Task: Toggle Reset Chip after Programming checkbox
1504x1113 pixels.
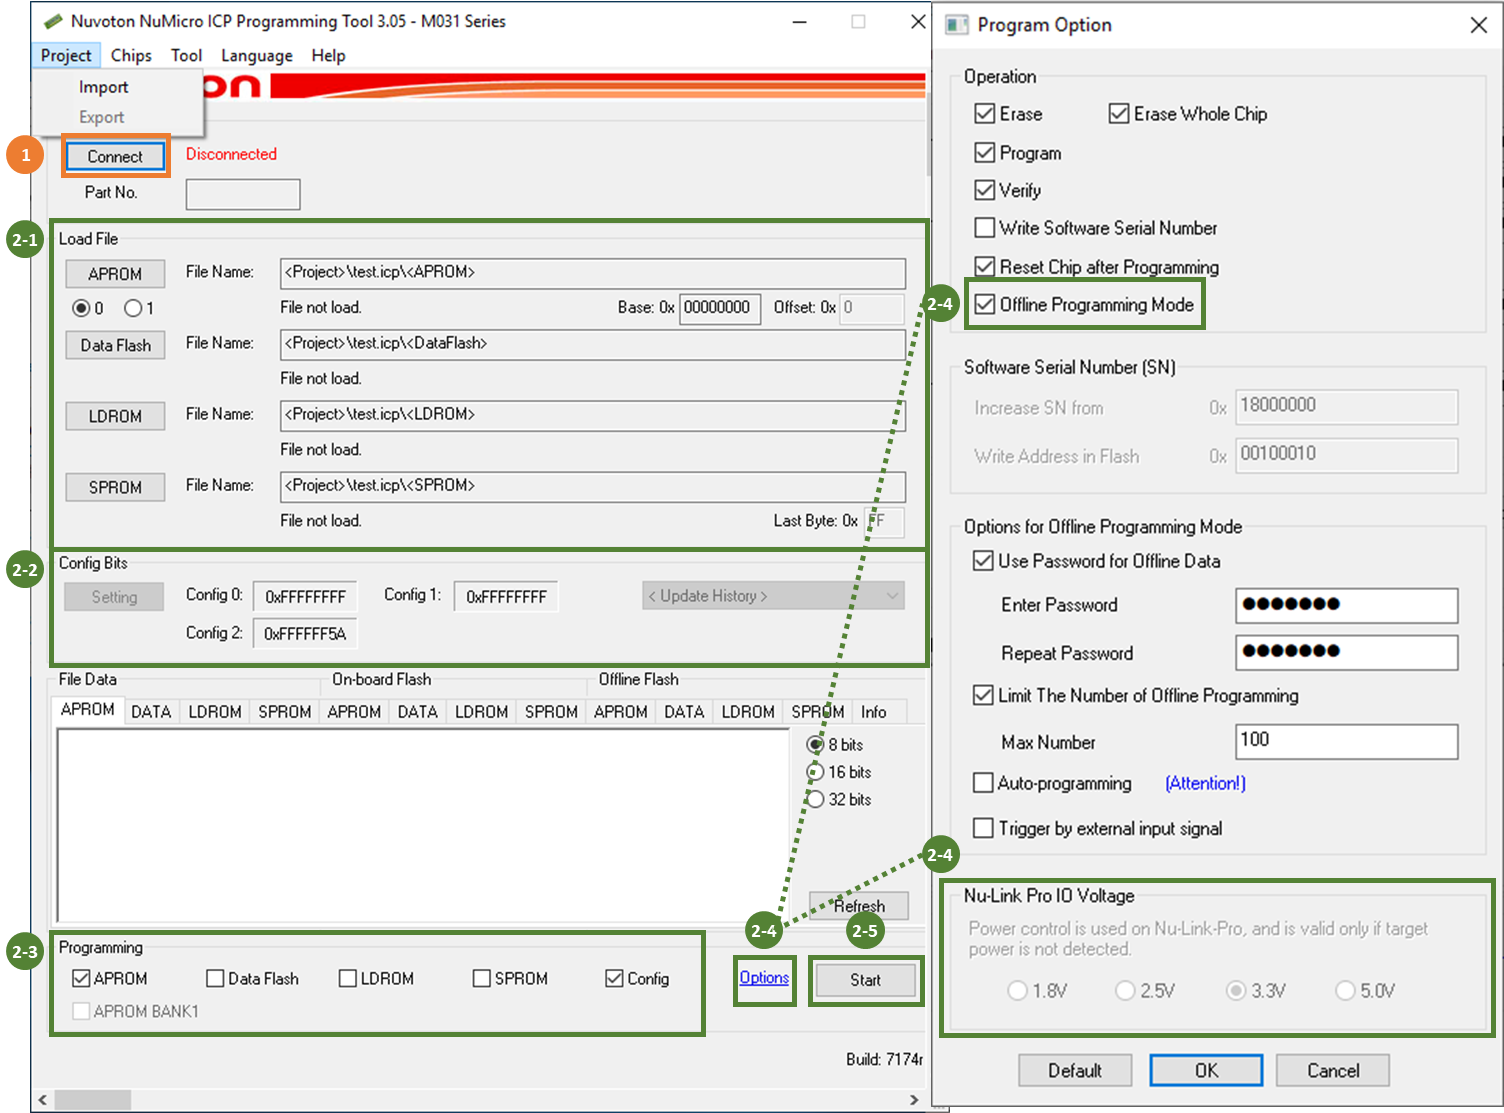Action: [x=985, y=267]
